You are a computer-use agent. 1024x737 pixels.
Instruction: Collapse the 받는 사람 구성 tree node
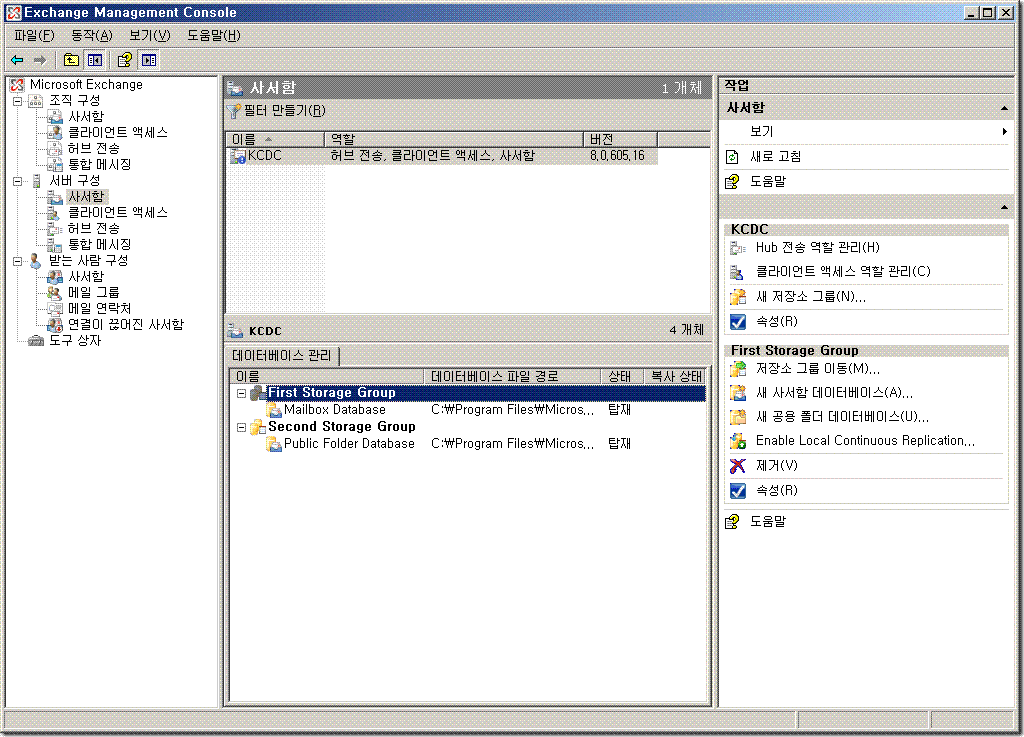click(18, 260)
